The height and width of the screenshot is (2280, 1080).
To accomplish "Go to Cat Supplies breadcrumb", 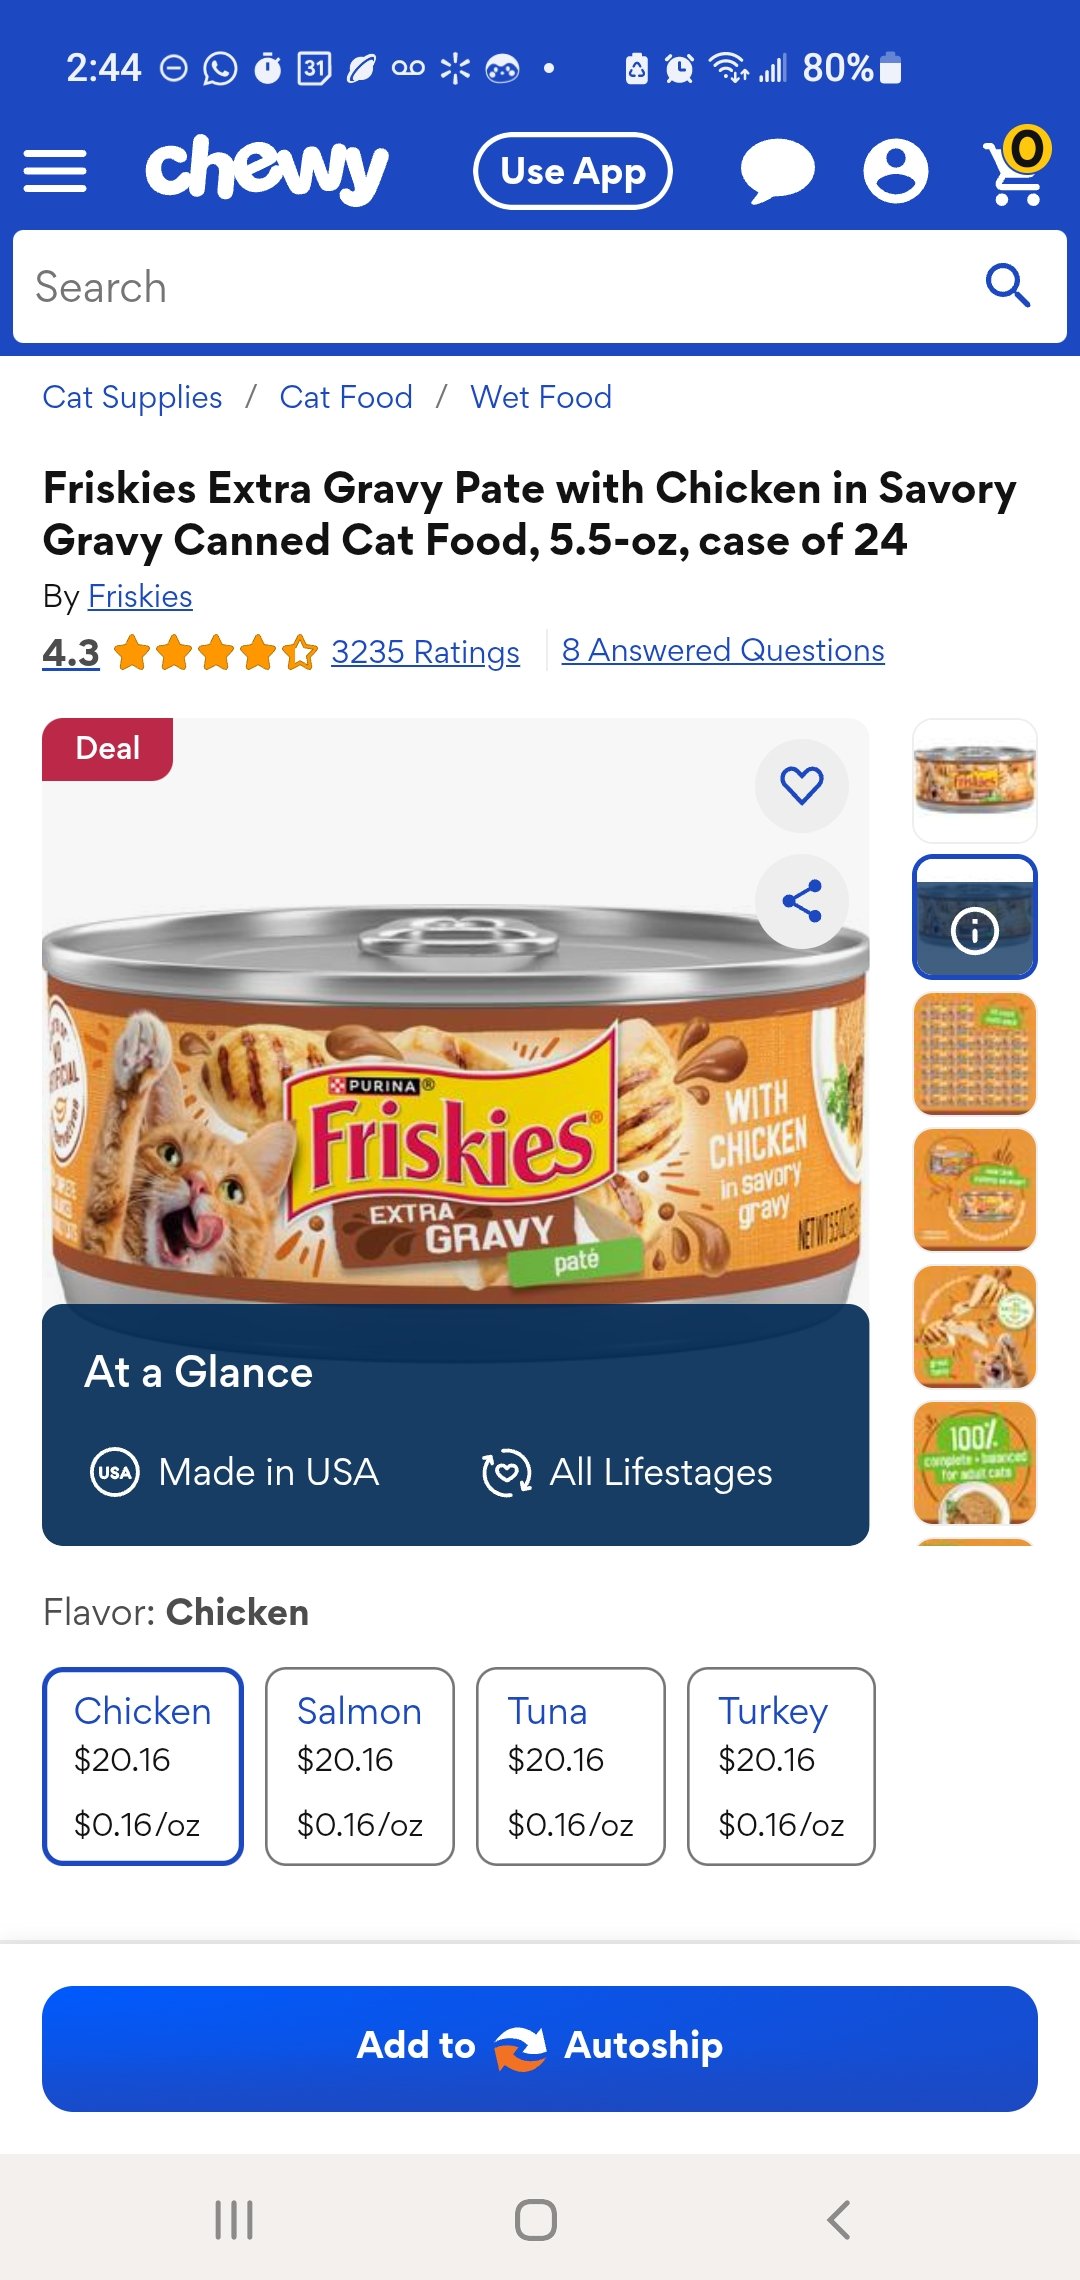I will pos(132,397).
